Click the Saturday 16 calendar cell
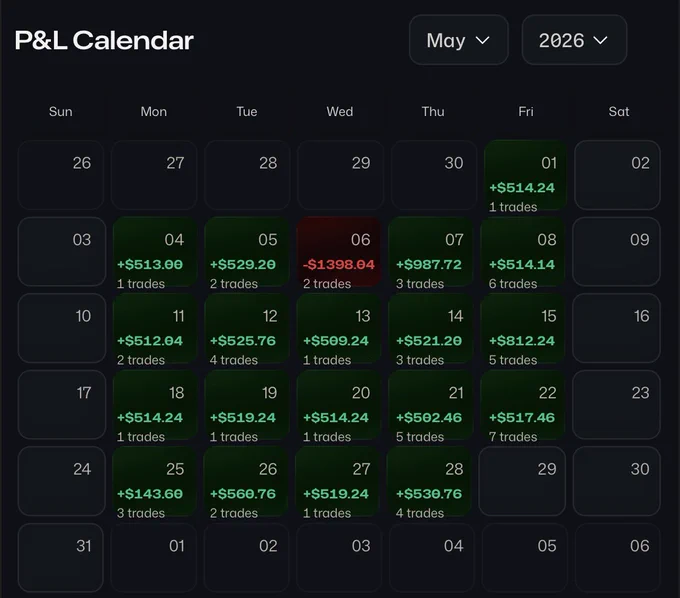 [616, 328]
